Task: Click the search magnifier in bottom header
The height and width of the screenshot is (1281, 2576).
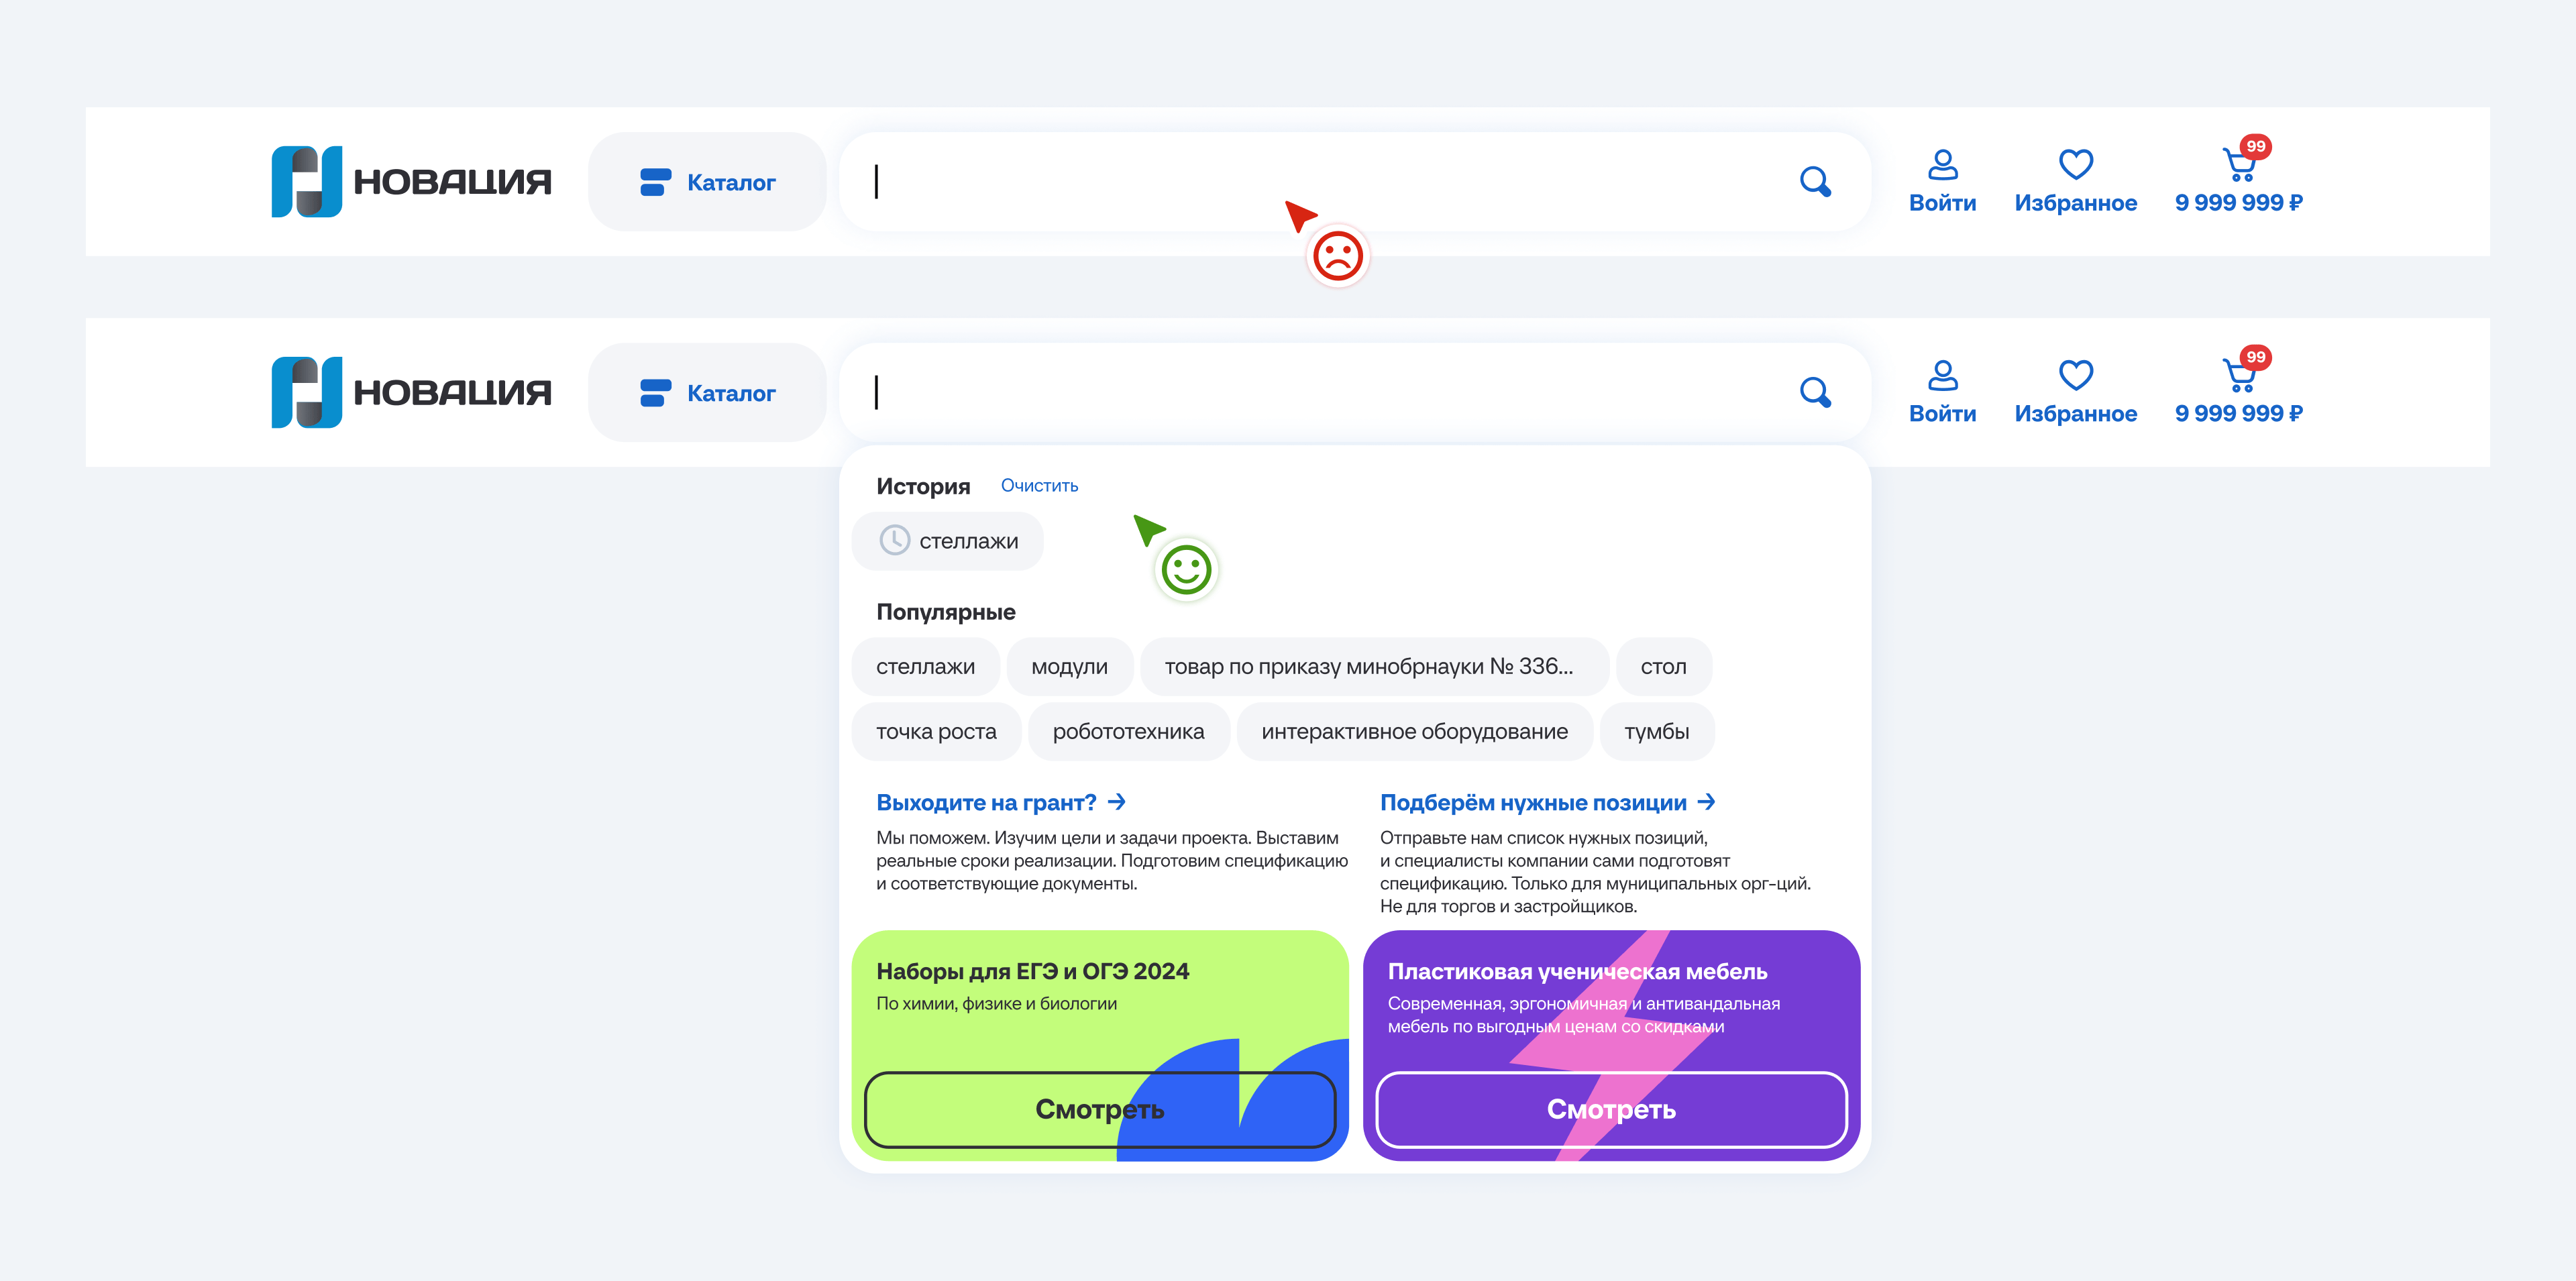Action: [x=1814, y=392]
